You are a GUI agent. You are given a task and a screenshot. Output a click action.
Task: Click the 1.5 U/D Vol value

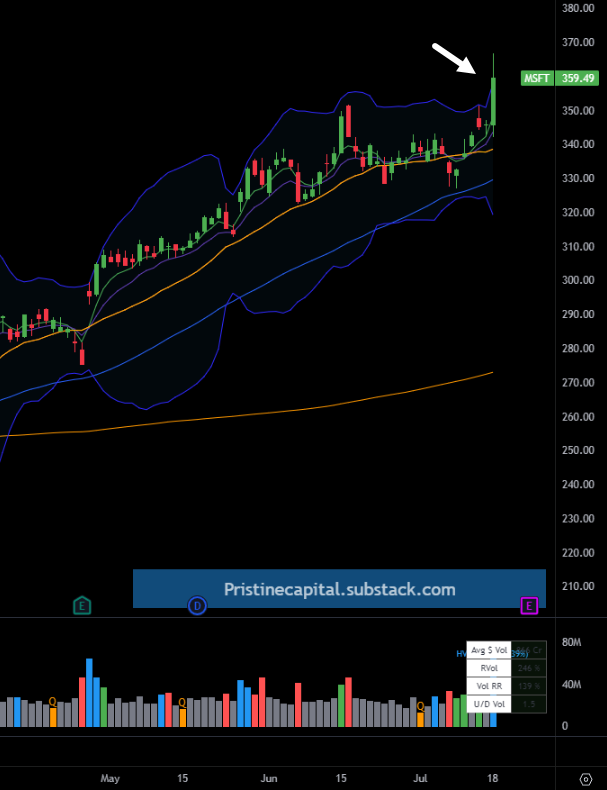point(528,704)
